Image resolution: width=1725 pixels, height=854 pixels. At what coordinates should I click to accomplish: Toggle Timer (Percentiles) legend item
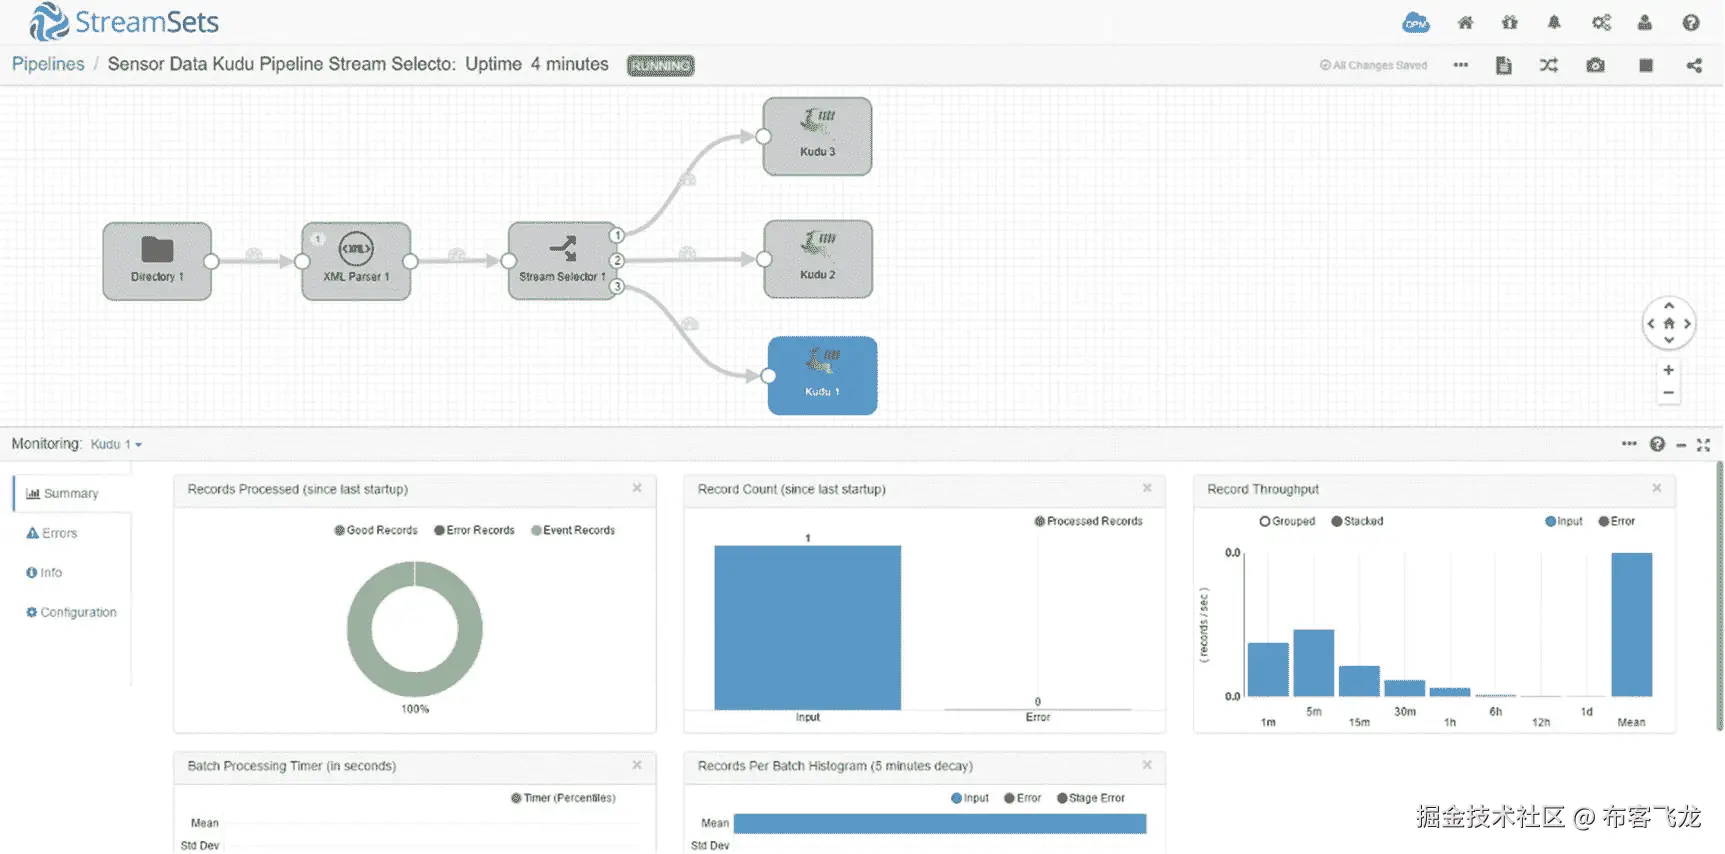pos(563,798)
